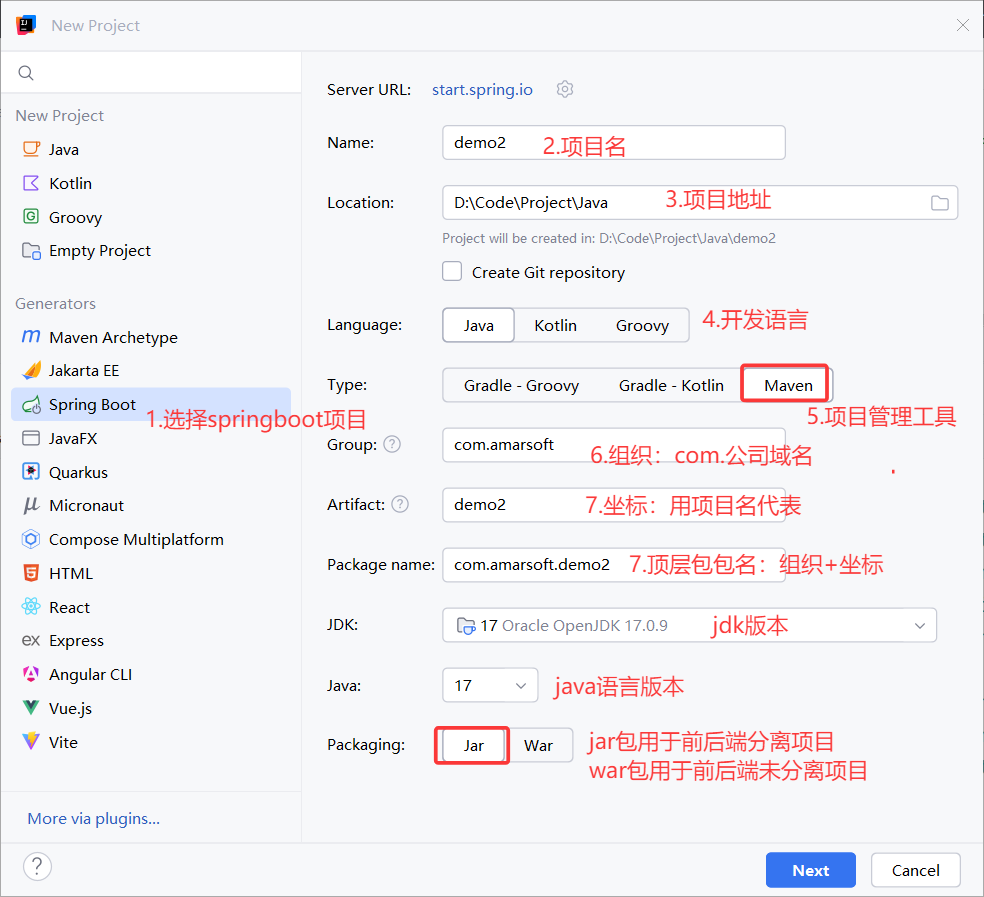Image resolution: width=984 pixels, height=897 pixels.
Task: Choose Maven Archetype generator icon
Action: click(31, 336)
